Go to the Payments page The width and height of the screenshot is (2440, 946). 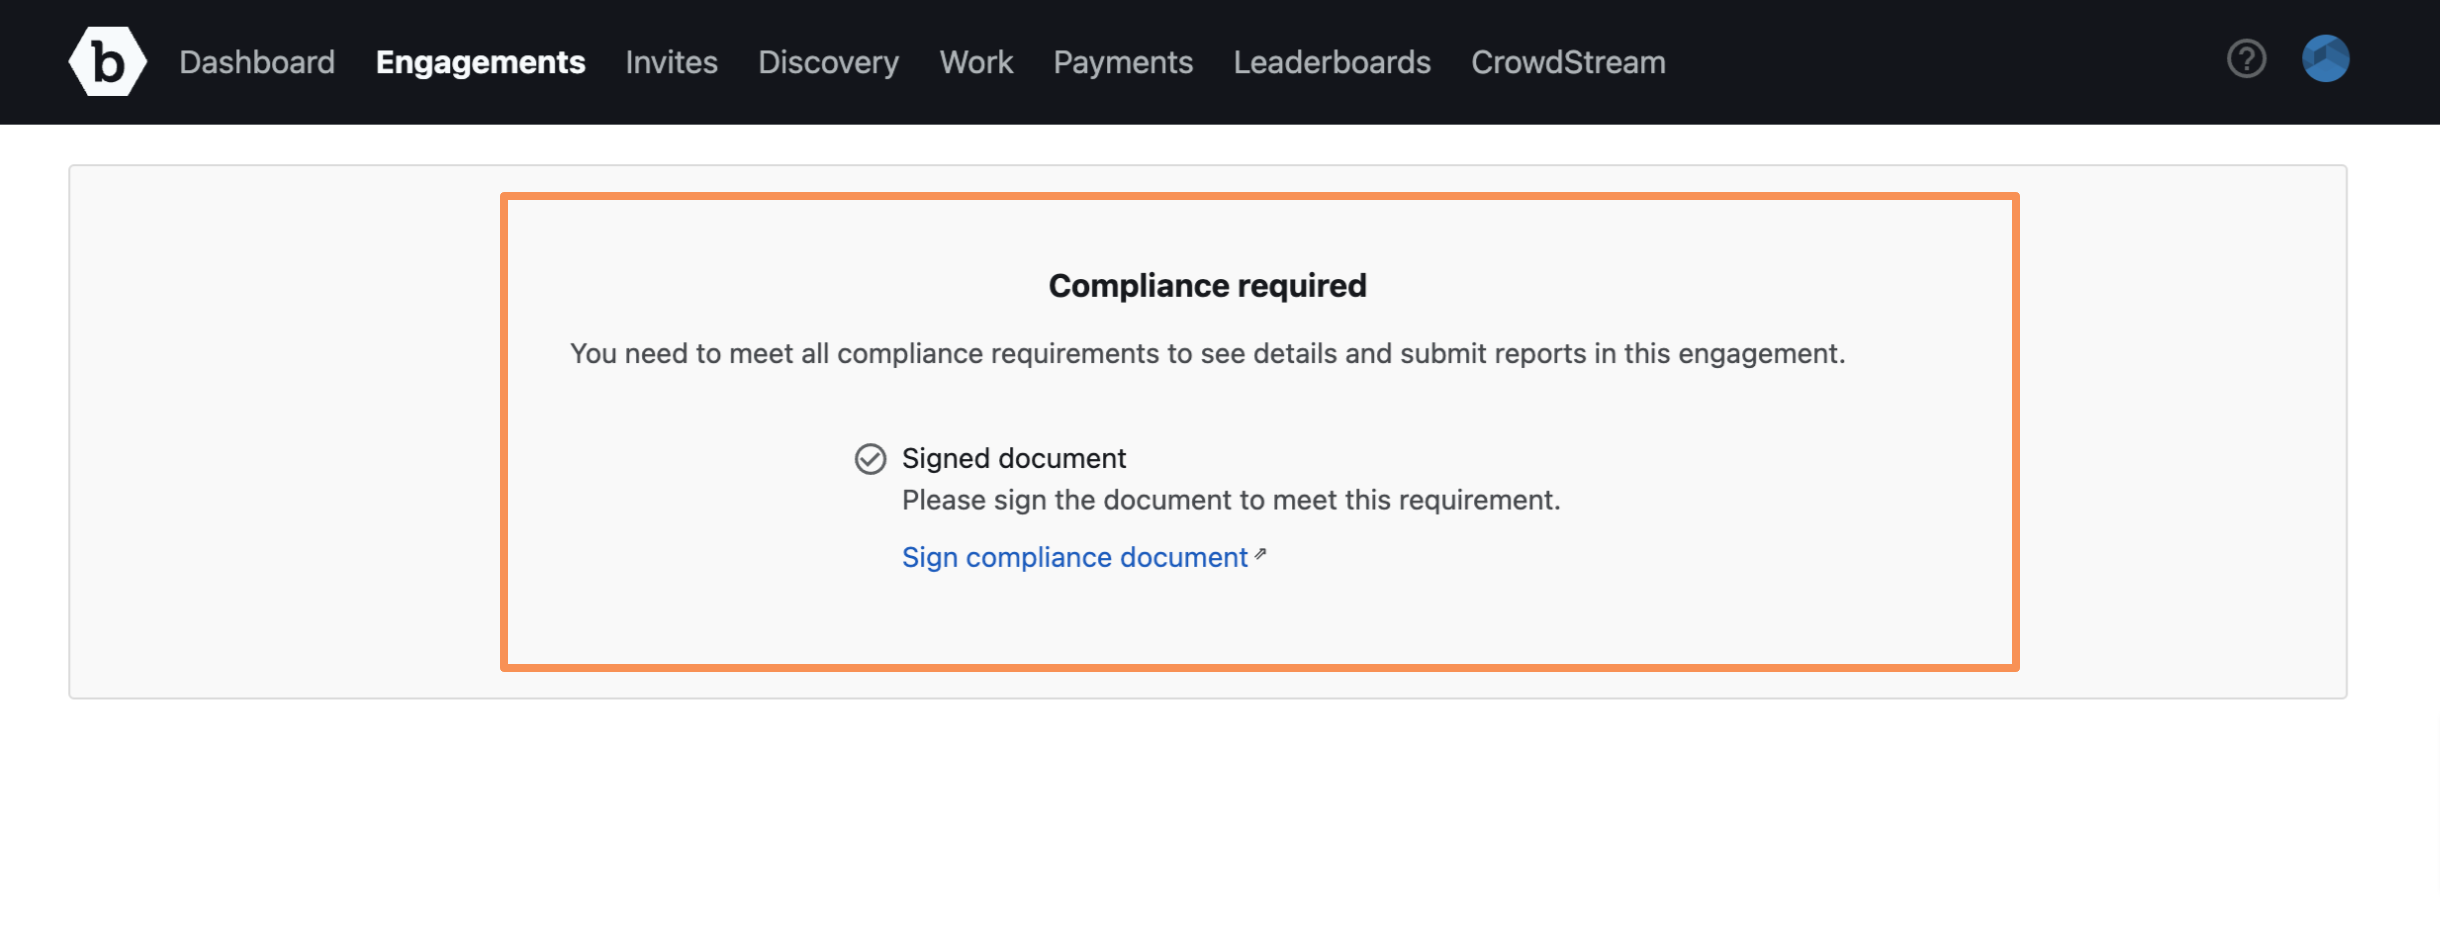(1123, 62)
